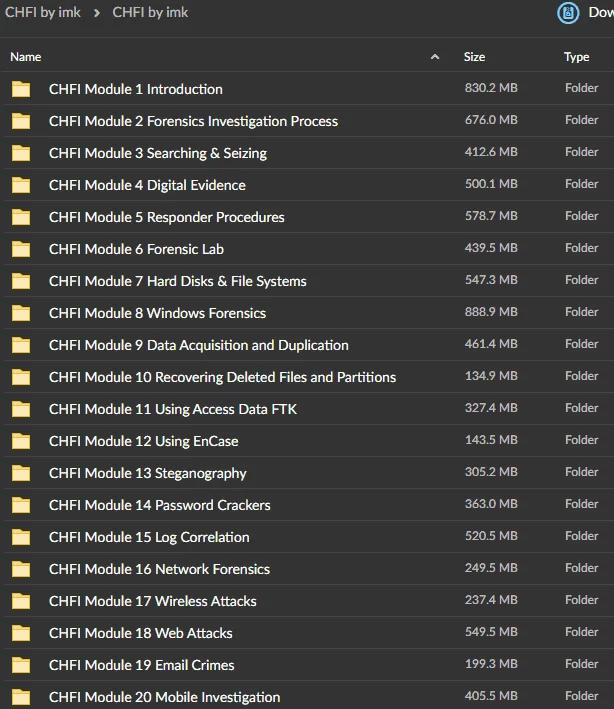Select 'CHFI Module 13 Steganography' name
This screenshot has height=709, width=614.
point(148,473)
